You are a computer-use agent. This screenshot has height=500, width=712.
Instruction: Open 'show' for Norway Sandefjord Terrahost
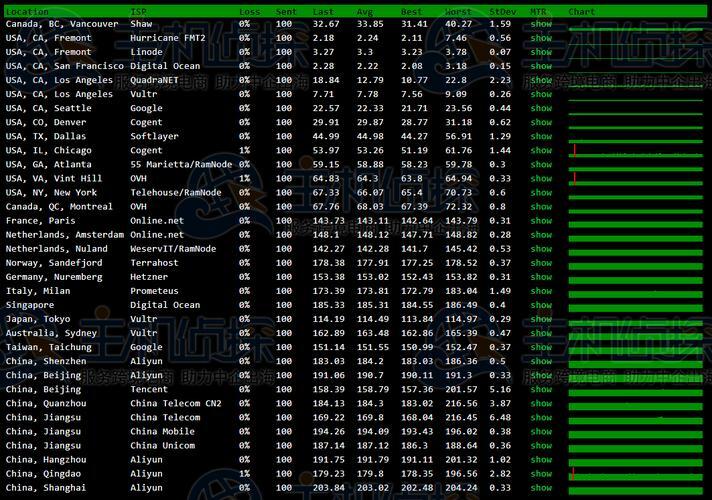pyautogui.click(x=541, y=263)
